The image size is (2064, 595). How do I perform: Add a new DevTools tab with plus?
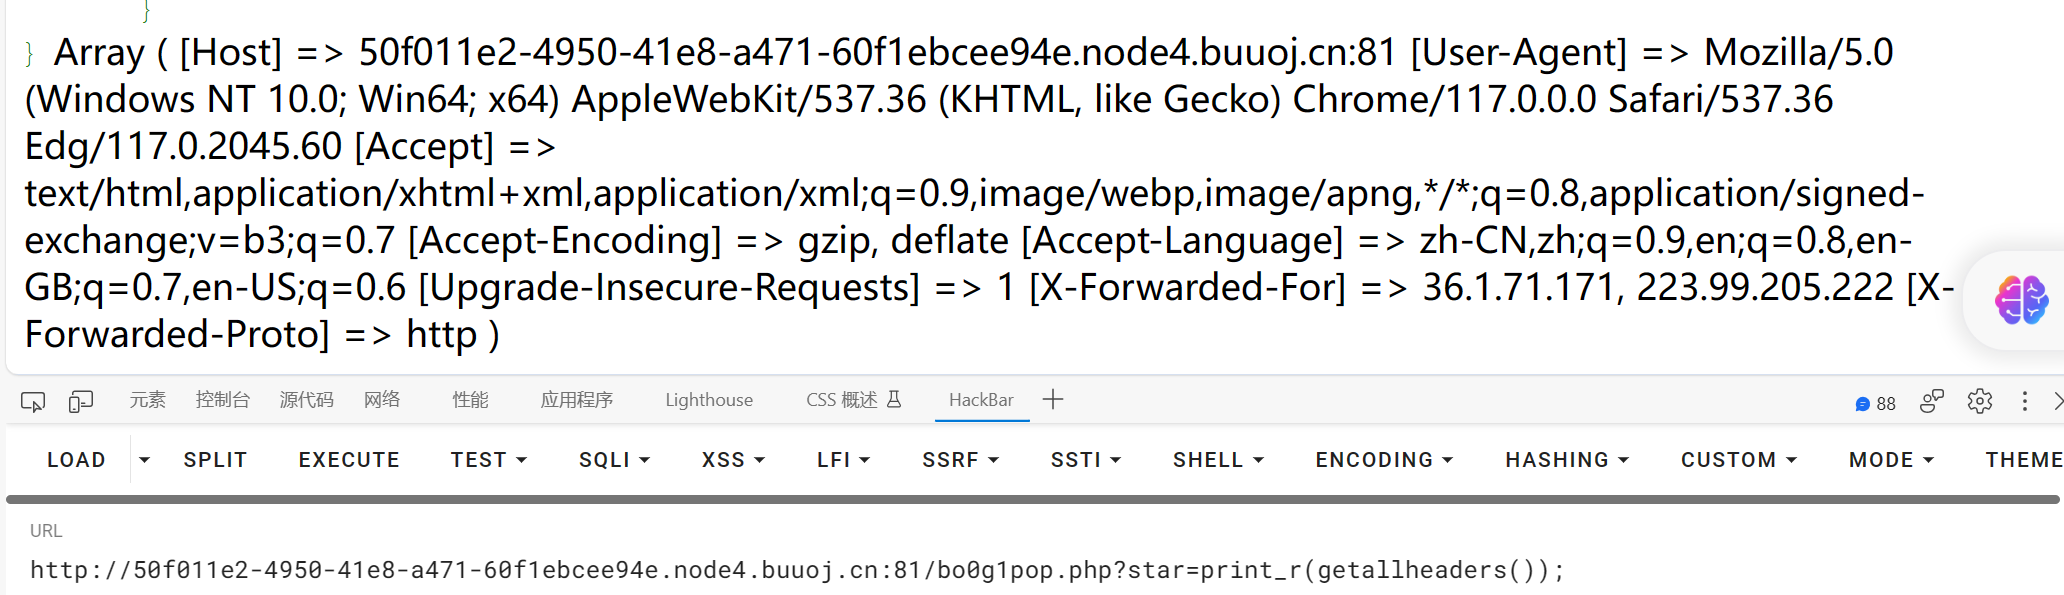(1053, 400)
